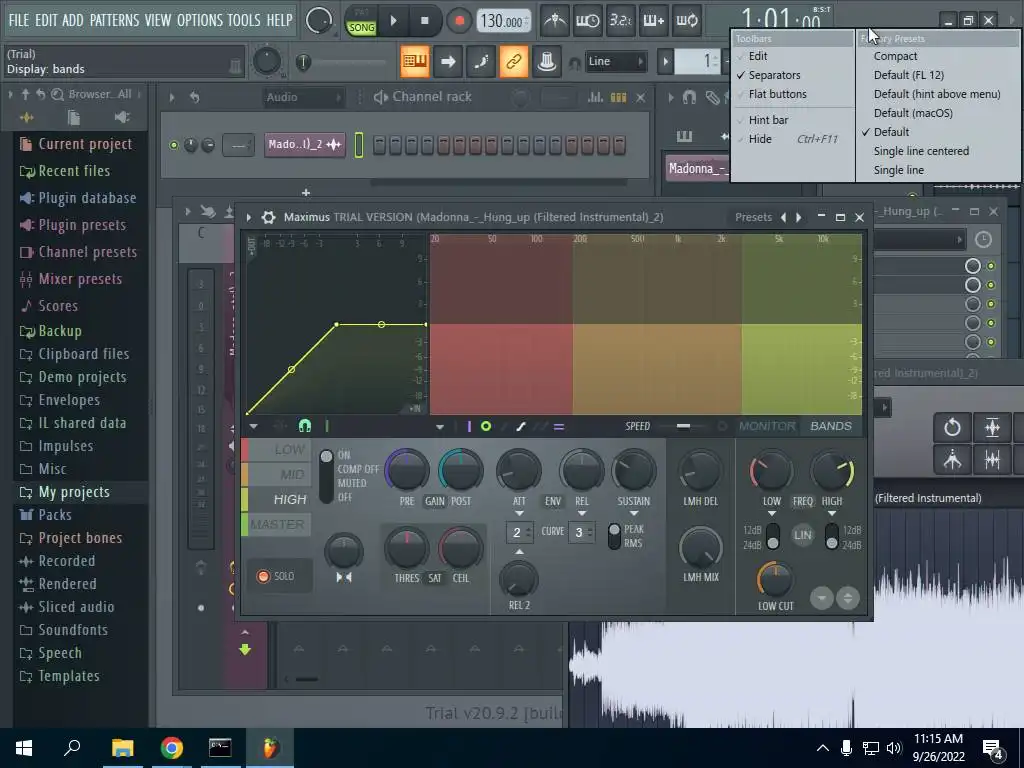Click Hide toolbars option
Screen dimensions: 1024x768
coord(760,139)
